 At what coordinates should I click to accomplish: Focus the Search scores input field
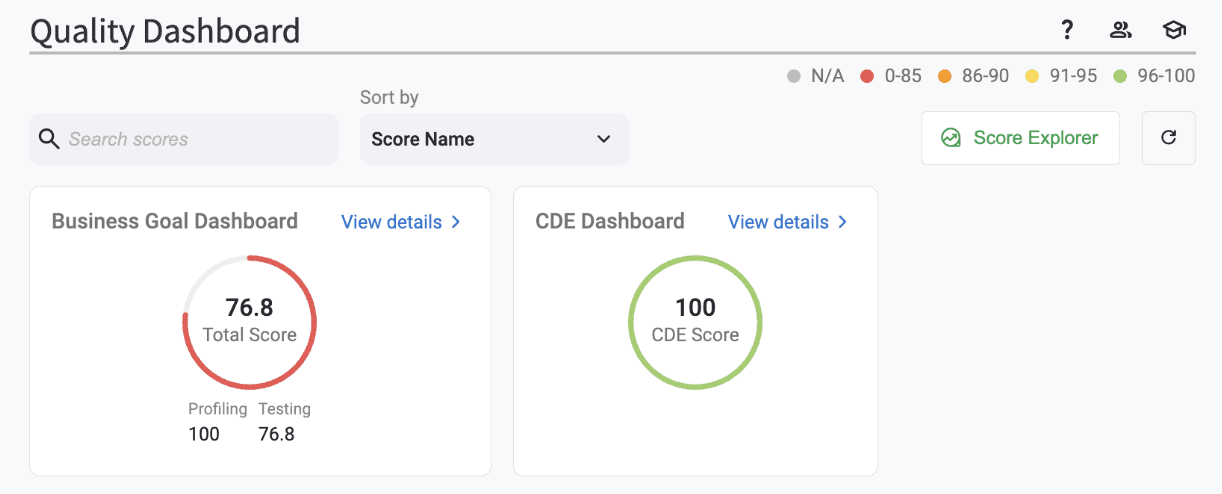pos(195,139)
